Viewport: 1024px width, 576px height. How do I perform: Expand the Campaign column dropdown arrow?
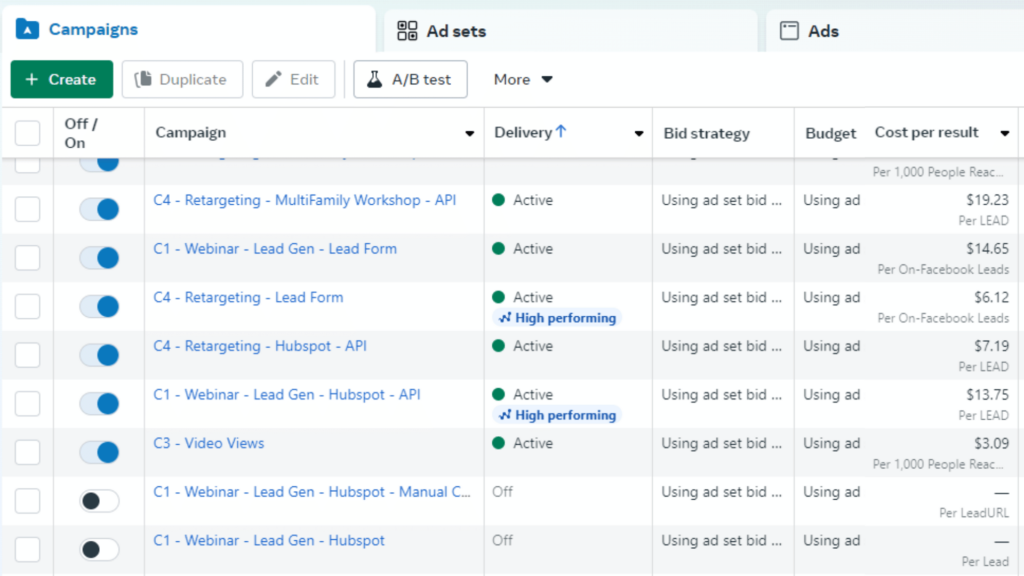[470, 134]
